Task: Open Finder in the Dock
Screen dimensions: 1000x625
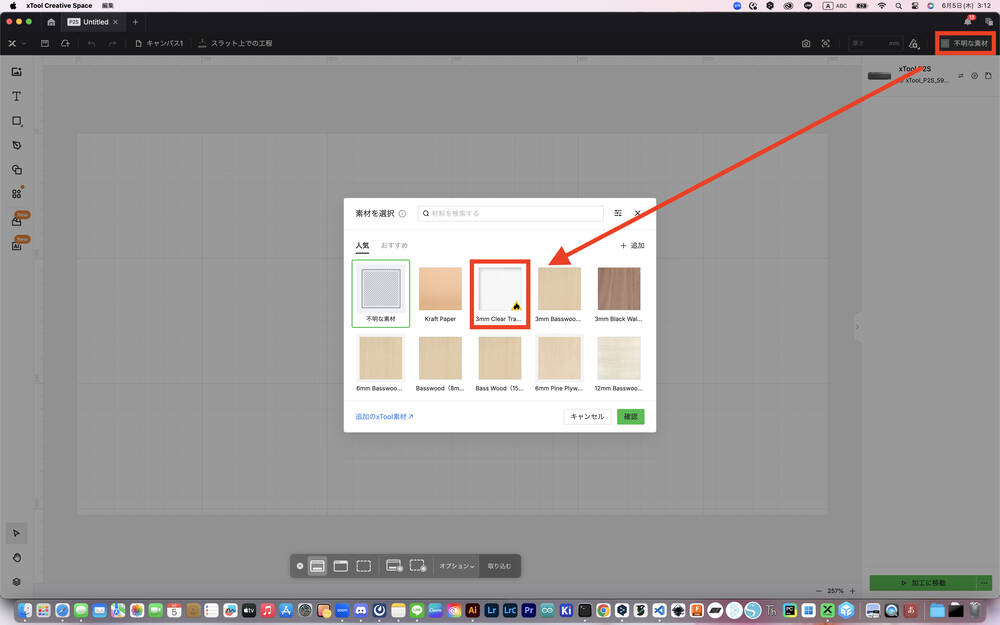Action: point(24,610)
